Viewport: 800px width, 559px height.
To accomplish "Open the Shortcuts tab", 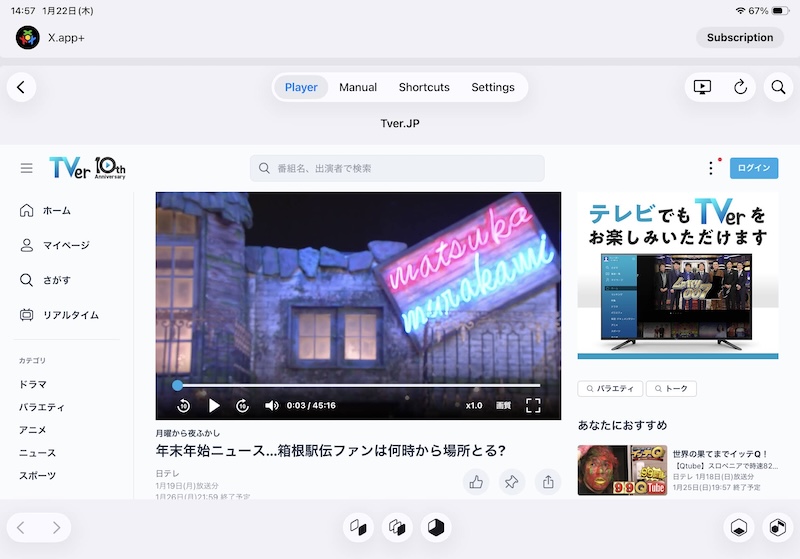I will pyautogui.click(x=424, y=87).
